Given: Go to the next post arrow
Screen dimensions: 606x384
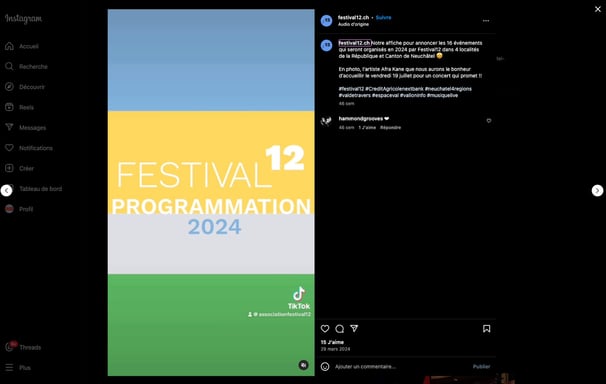Looking at the screenshot, I should click(597, 190).
